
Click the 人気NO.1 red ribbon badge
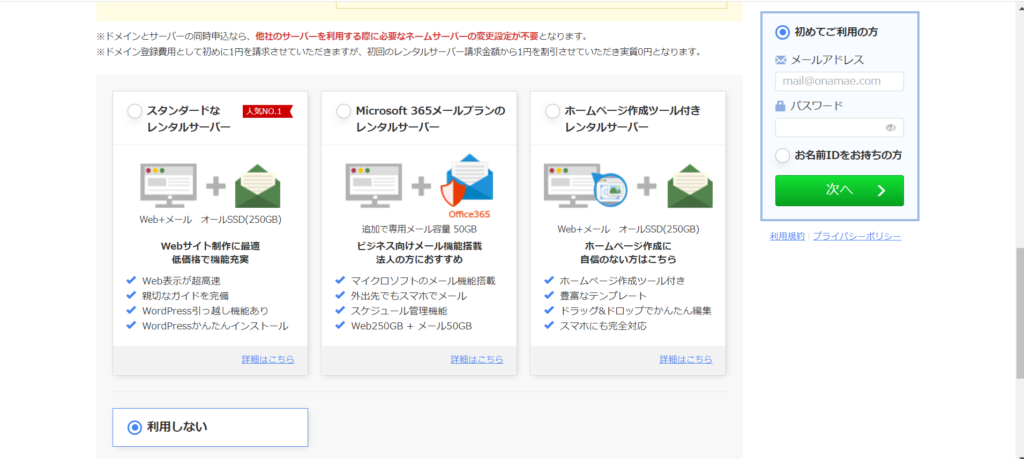tap(267, 111)
